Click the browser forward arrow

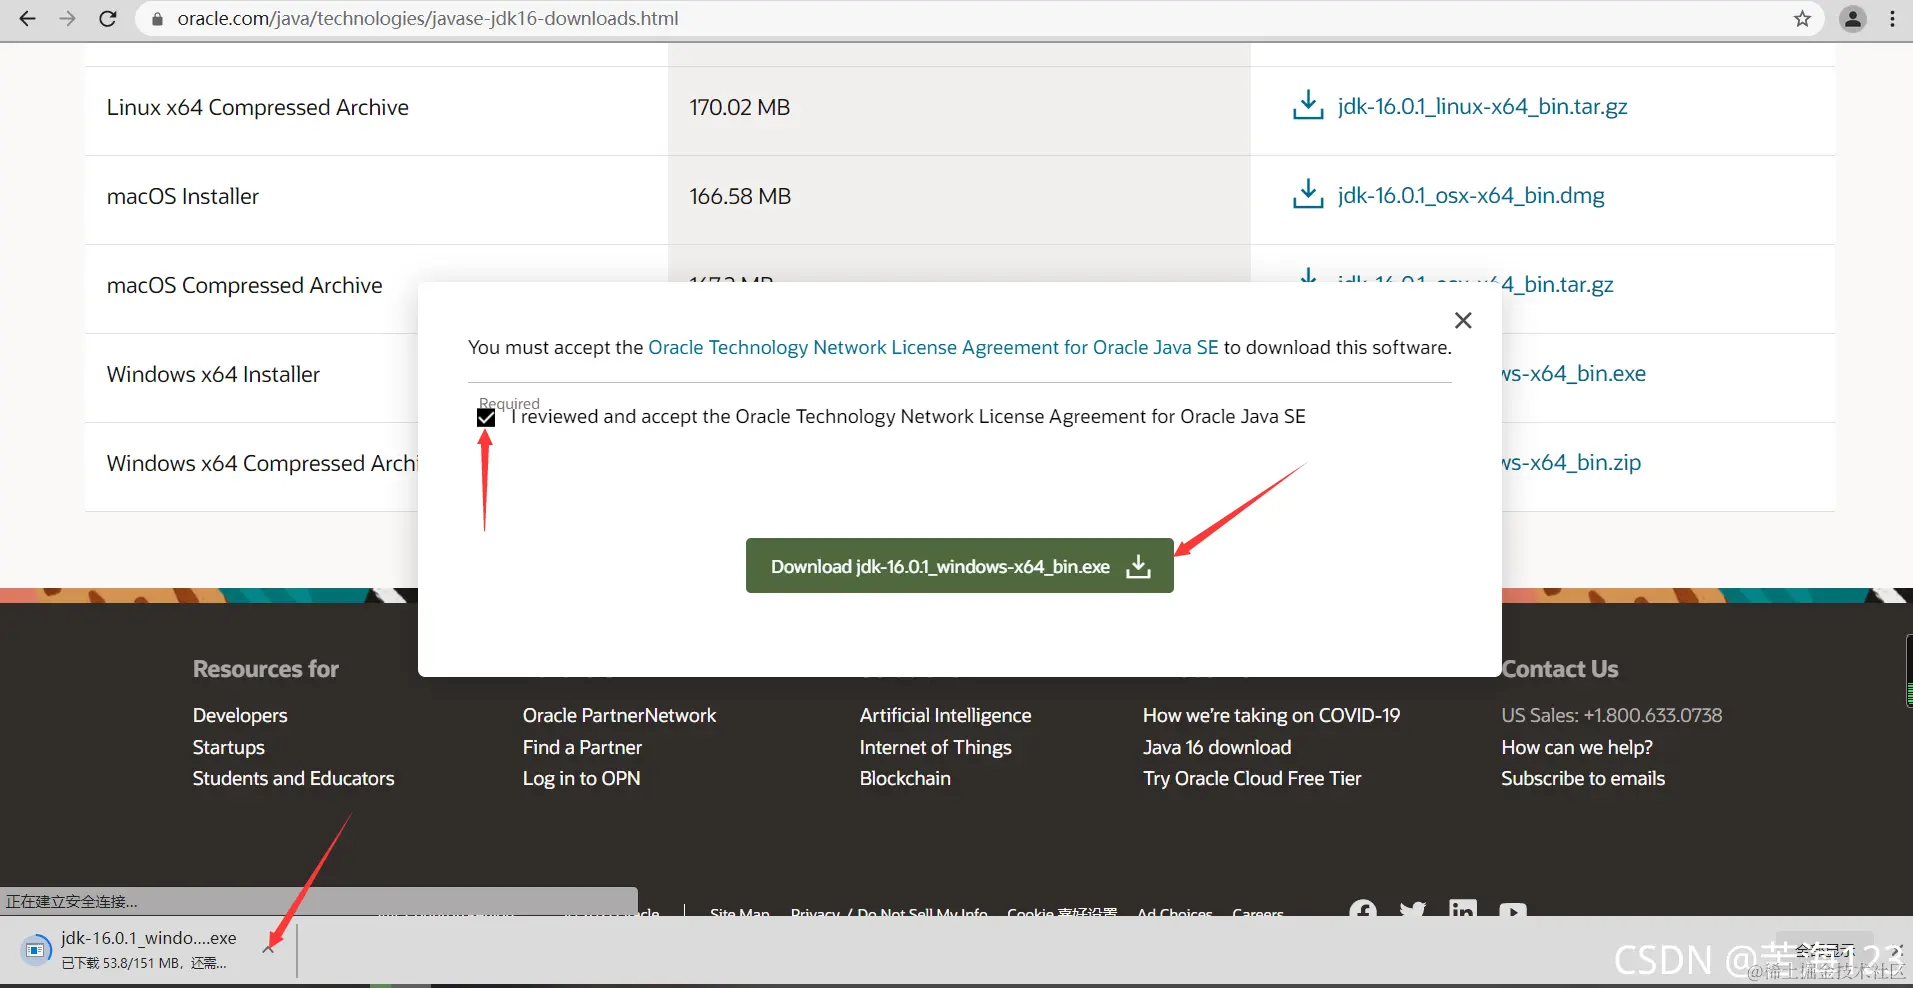pos(67,18)
